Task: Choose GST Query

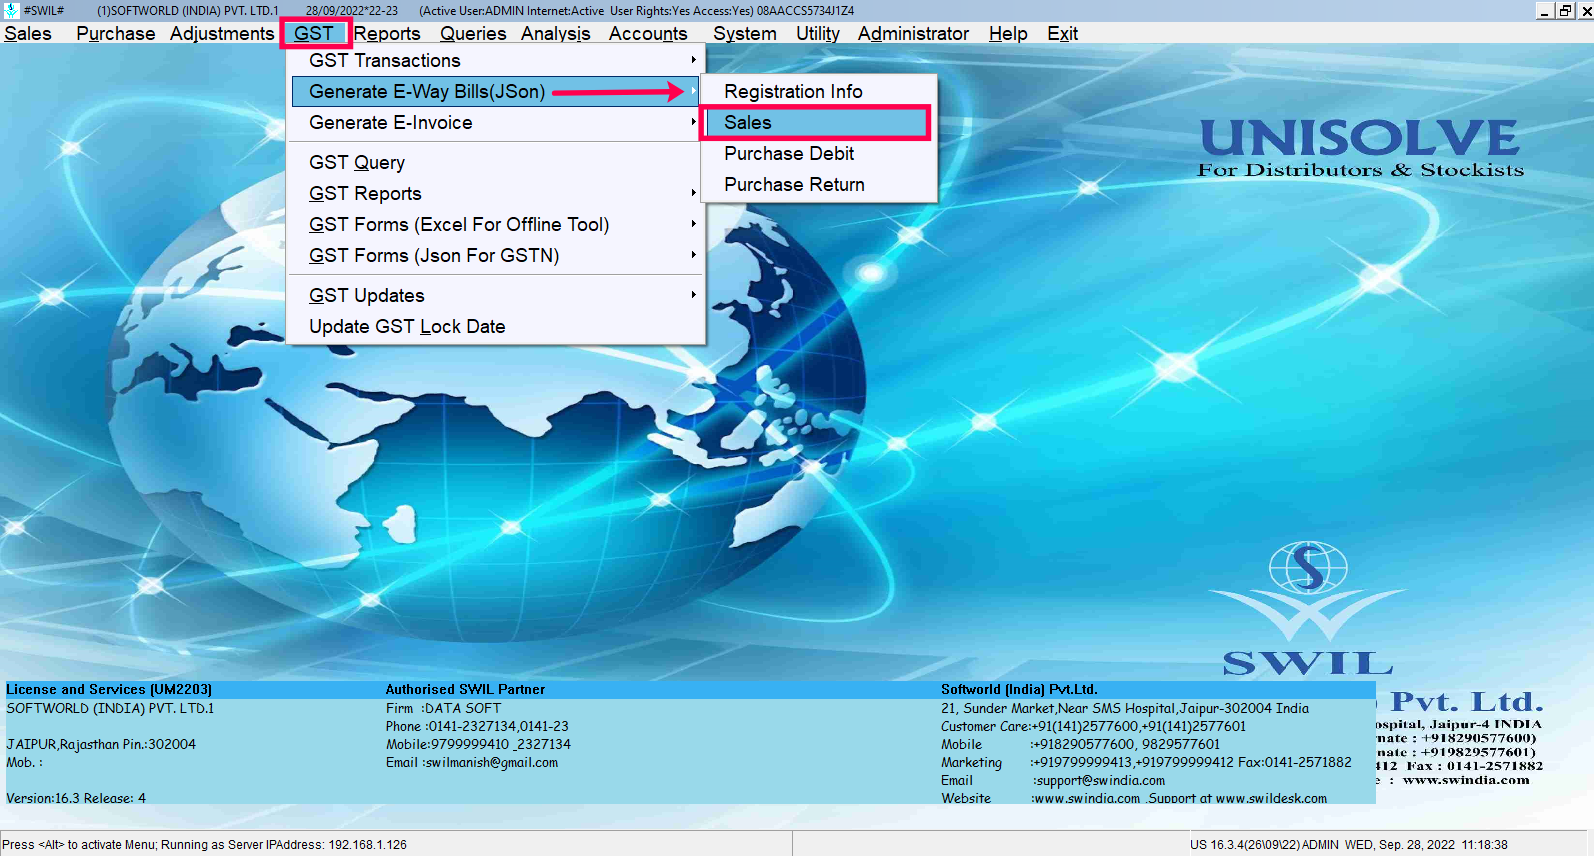Action: (496, 163)
